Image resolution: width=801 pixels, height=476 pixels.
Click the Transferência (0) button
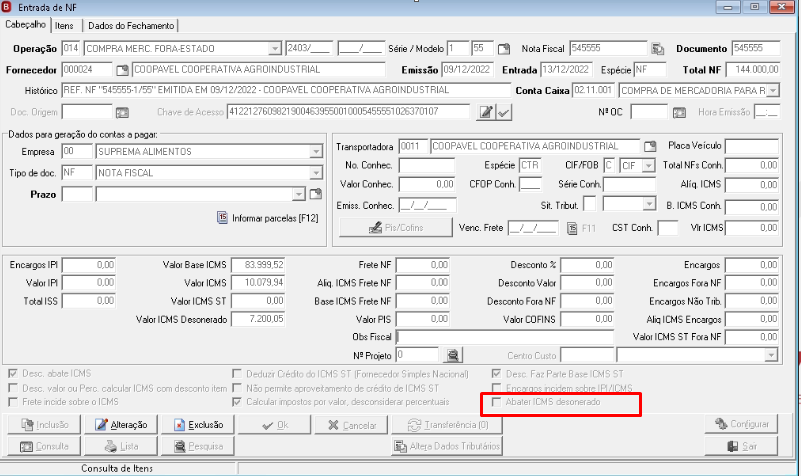(x=447, y=424)
